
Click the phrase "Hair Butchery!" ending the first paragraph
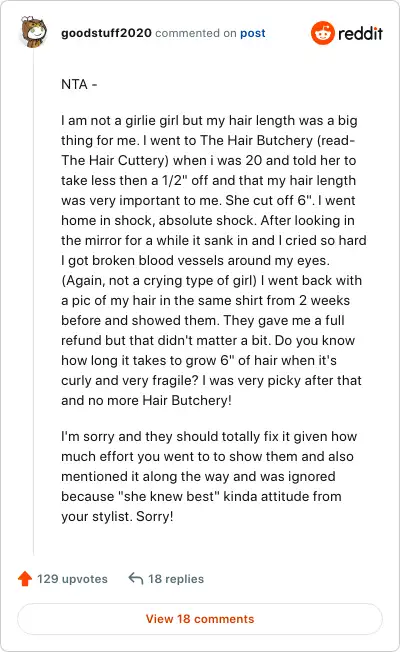(187, 400)
